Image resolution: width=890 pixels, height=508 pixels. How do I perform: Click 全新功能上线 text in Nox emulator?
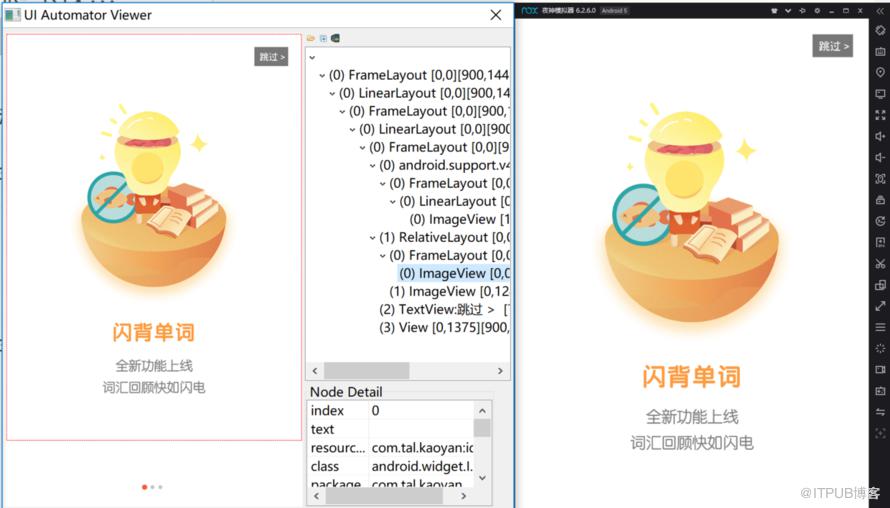692,417
